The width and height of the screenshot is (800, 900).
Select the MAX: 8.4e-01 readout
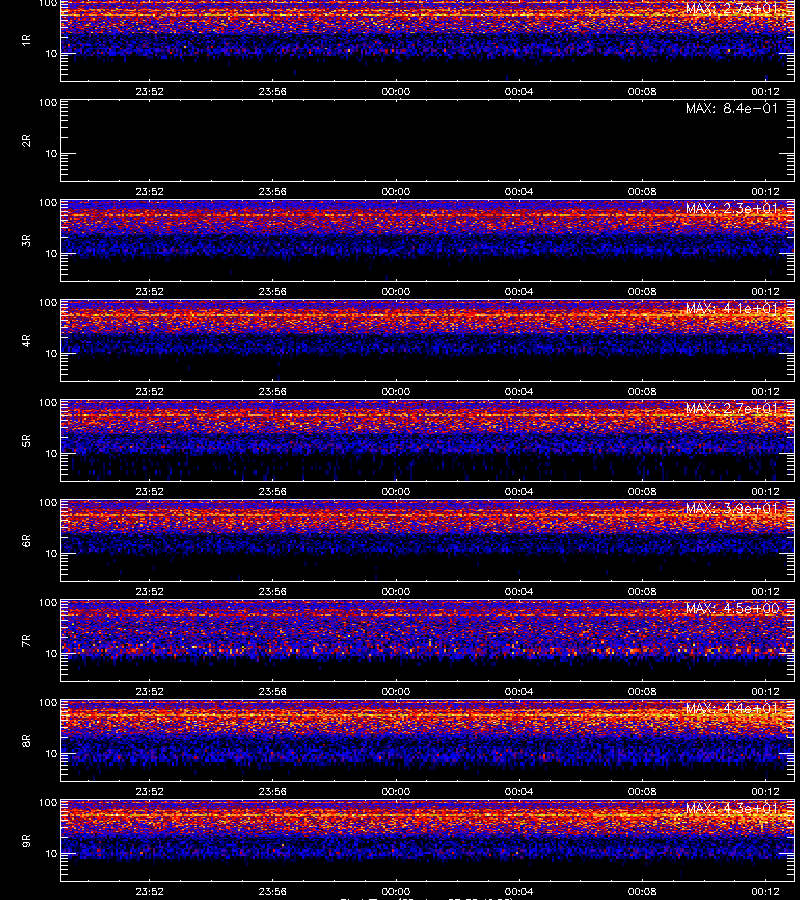[732, 108]
